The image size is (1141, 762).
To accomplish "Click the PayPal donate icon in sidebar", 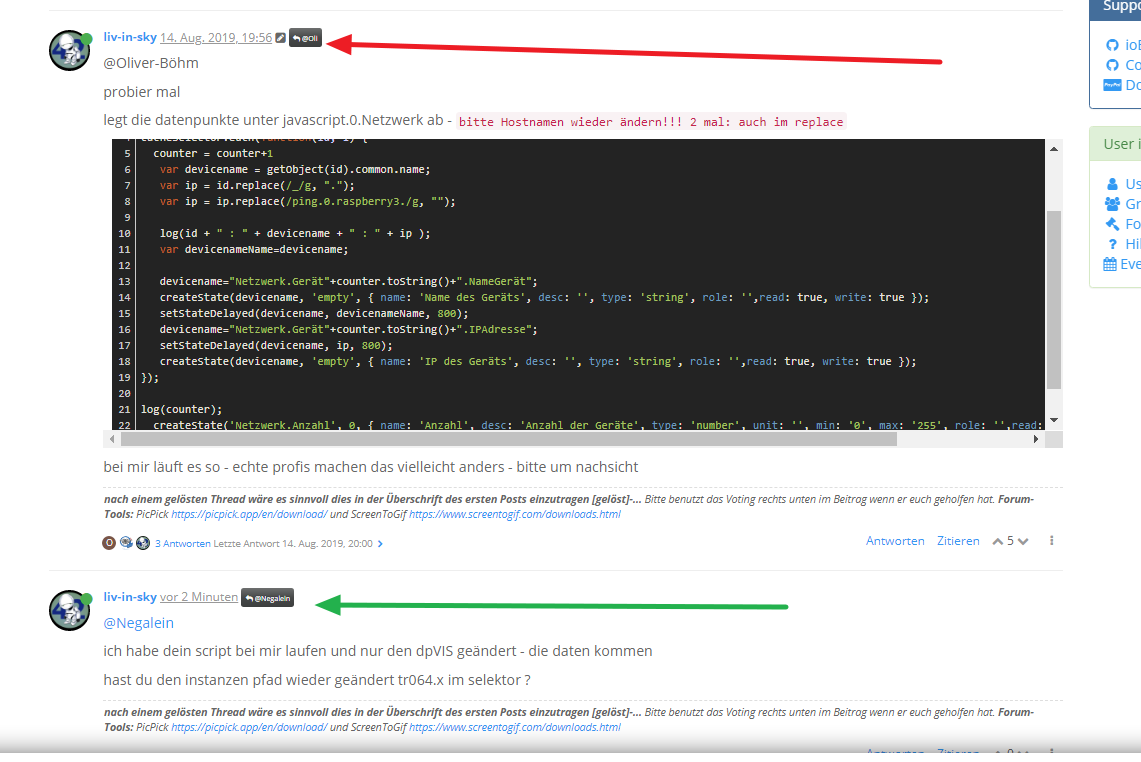I will [x=1111, y=85].
